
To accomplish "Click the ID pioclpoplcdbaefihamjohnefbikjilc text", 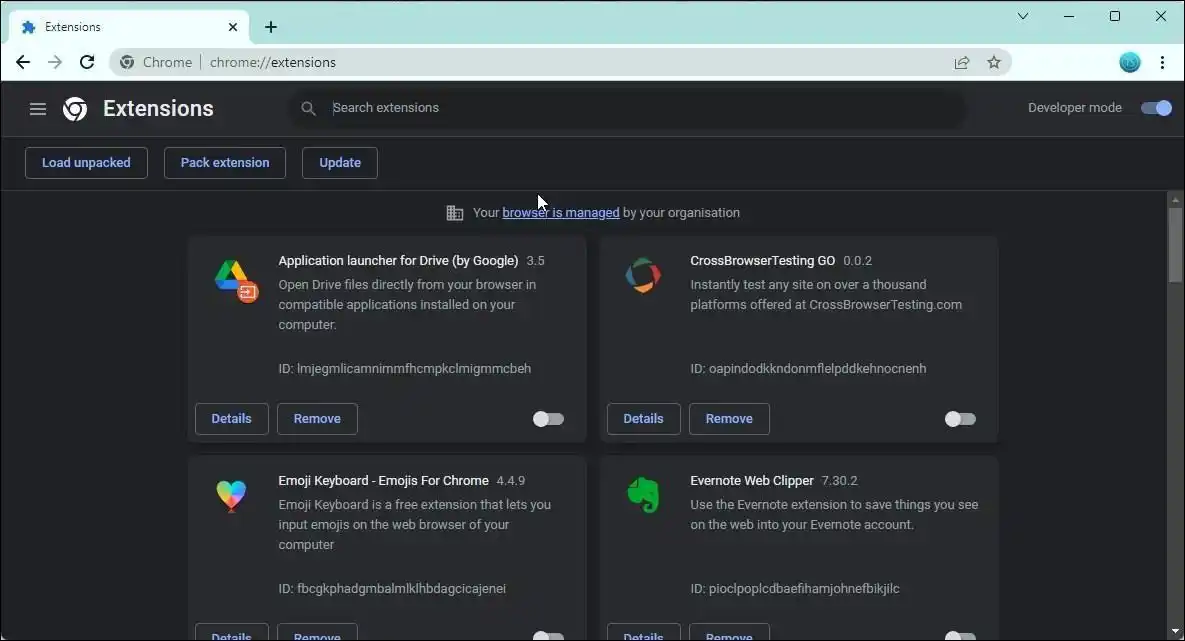I will [x=794, y=589].
